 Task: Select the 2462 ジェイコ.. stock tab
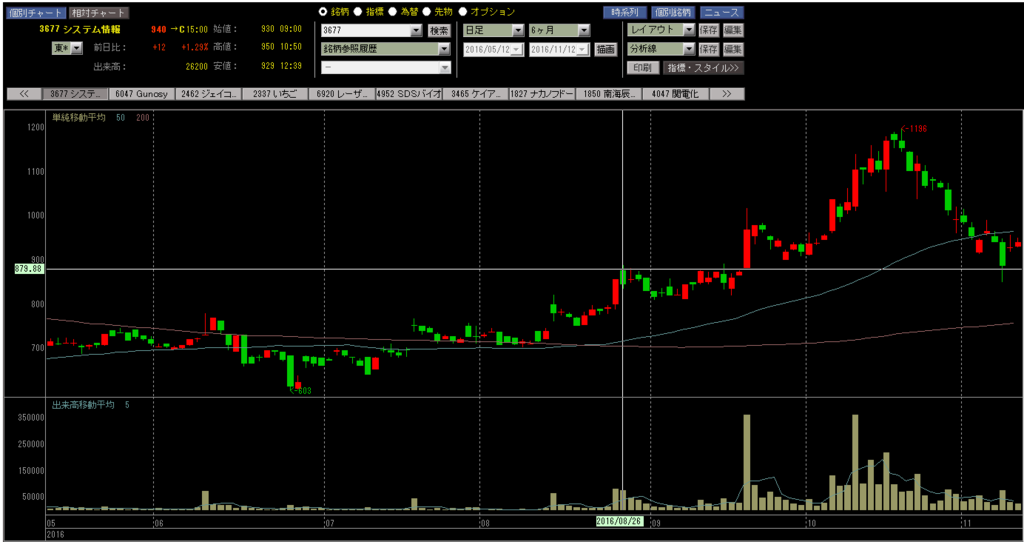pos(208,94)
